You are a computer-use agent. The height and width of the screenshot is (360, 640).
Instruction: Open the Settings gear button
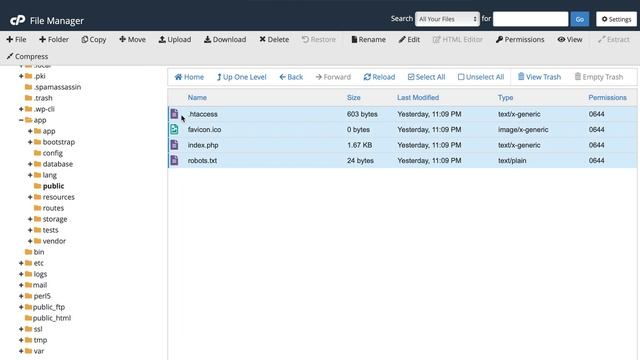click(x=616, y=19)
